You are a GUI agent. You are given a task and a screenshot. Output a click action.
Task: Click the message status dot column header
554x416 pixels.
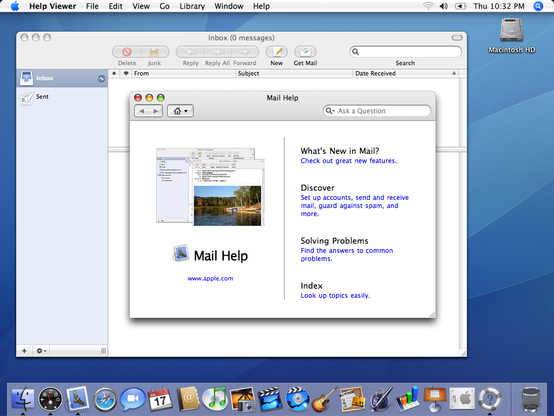coord(114,74)
